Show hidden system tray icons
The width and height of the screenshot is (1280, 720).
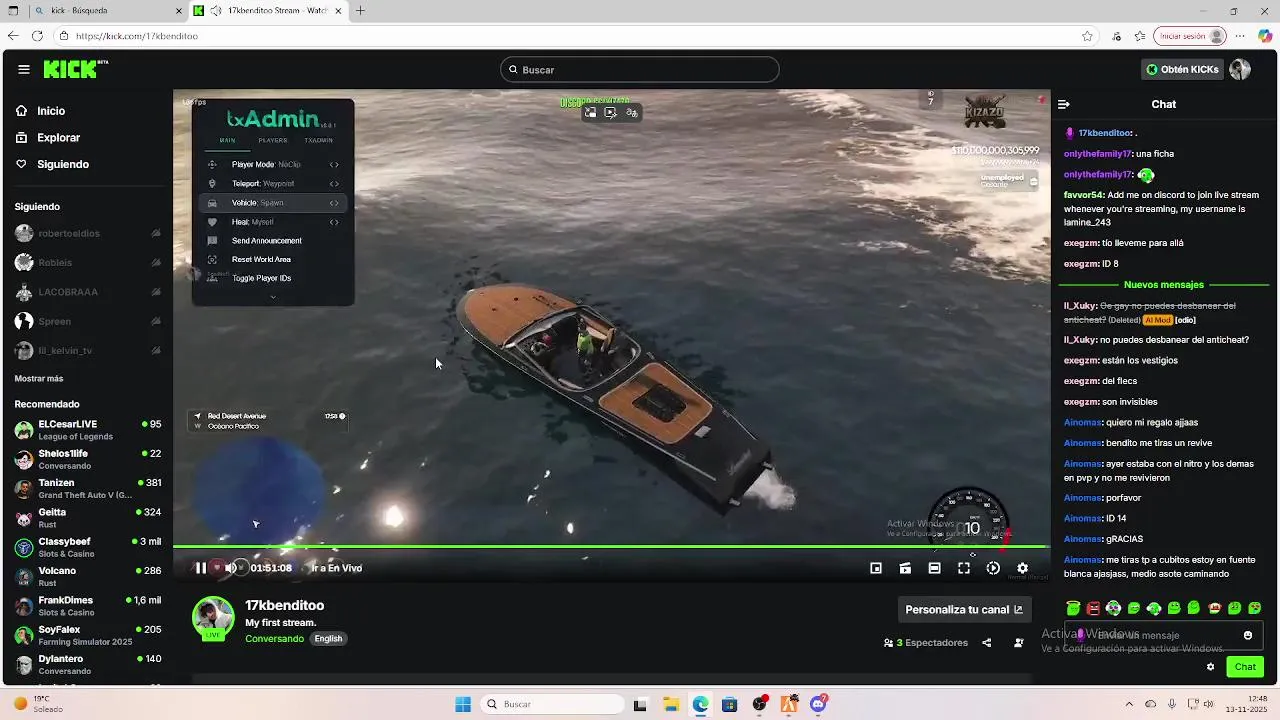(x=1129, y=704)
